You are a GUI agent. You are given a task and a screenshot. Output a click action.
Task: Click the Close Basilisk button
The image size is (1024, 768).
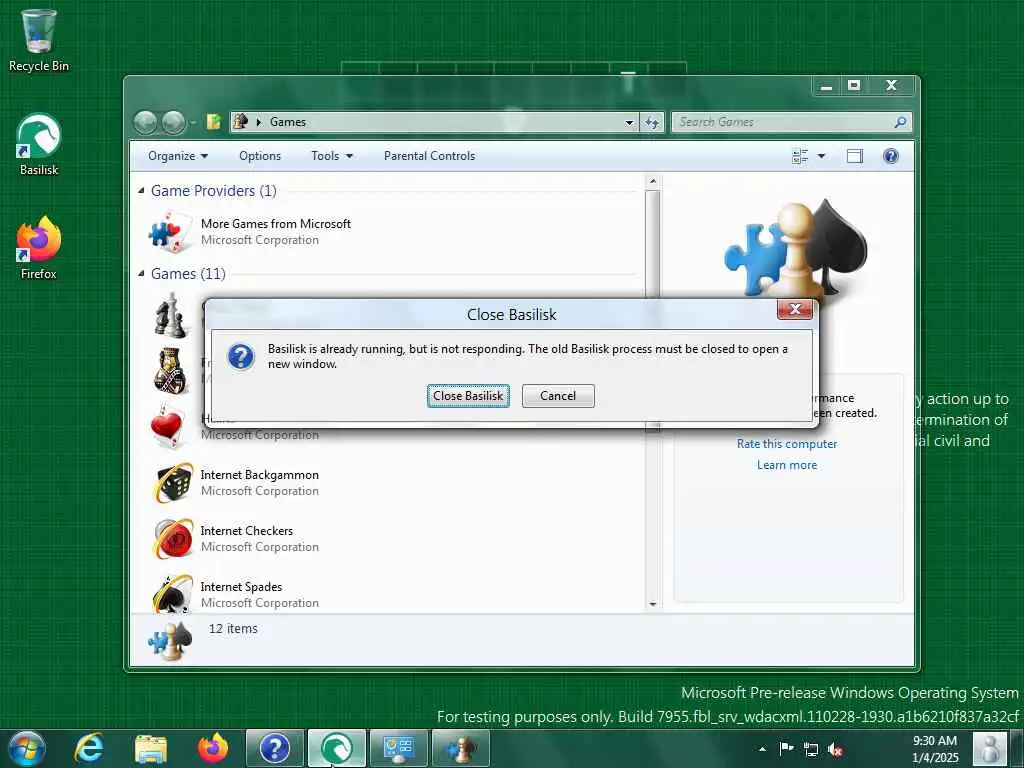tap(468, 396)
